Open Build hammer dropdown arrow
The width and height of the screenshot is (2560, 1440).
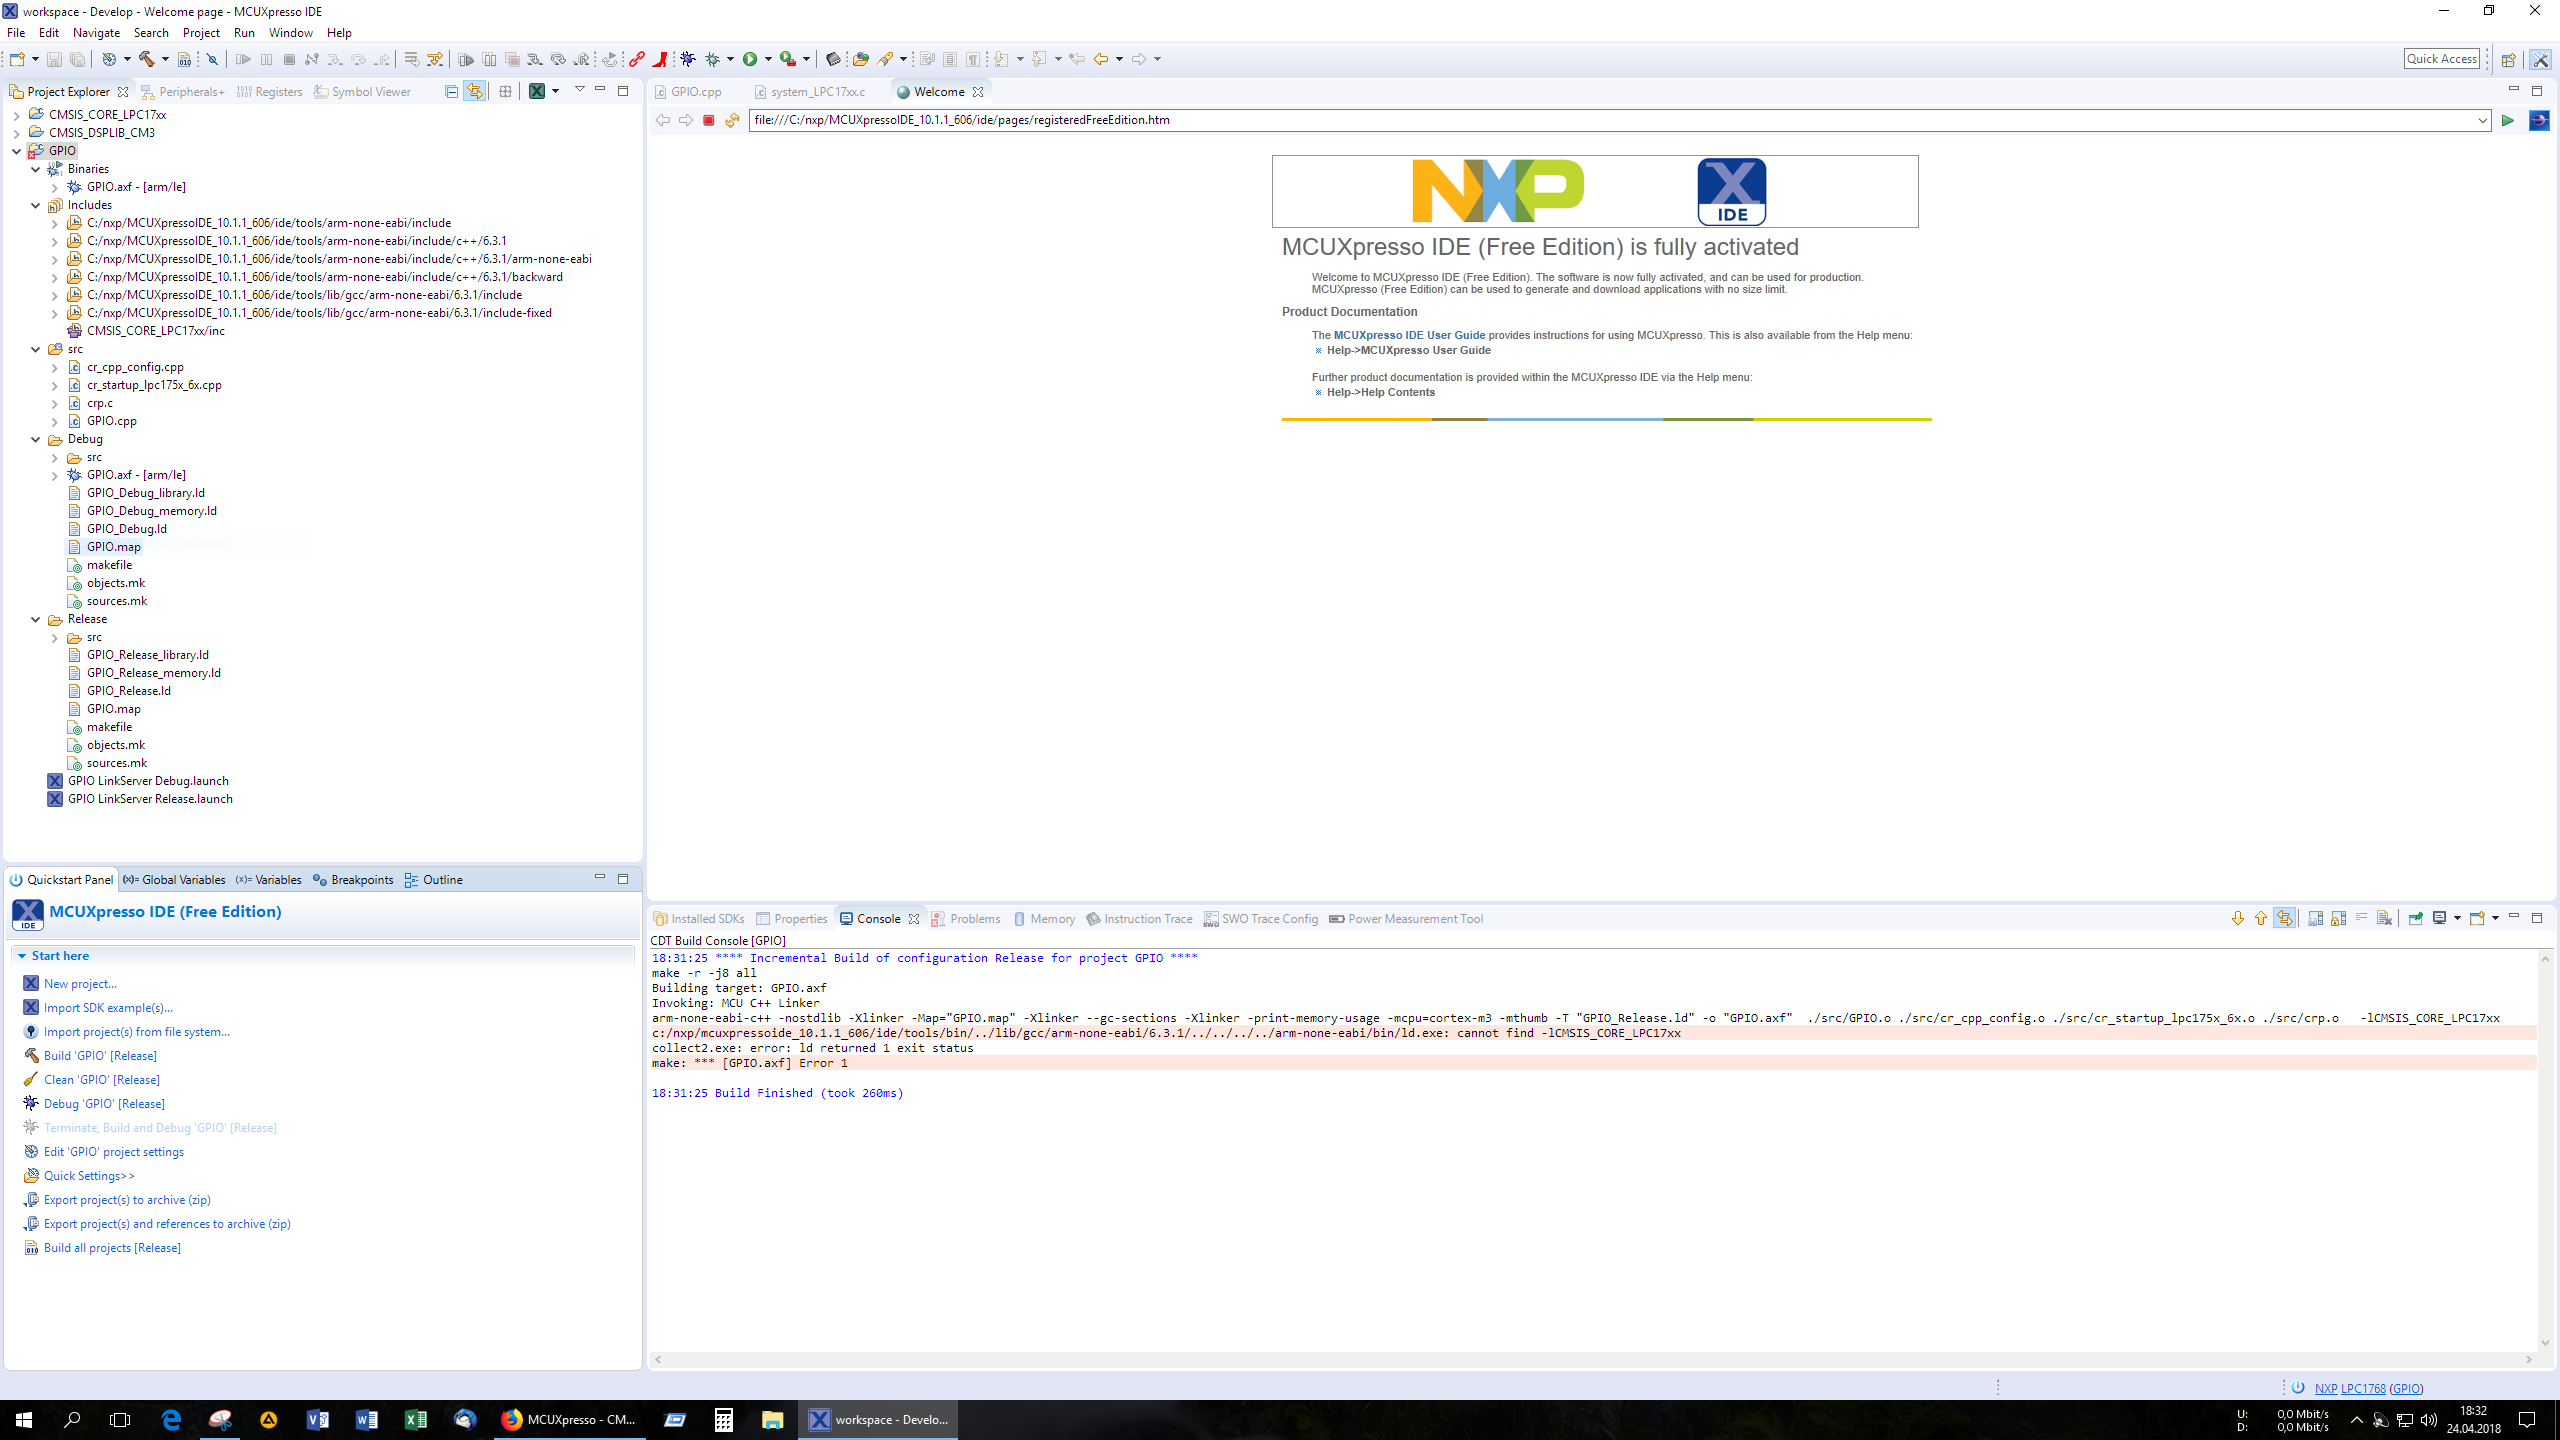(x=165, y=59)
